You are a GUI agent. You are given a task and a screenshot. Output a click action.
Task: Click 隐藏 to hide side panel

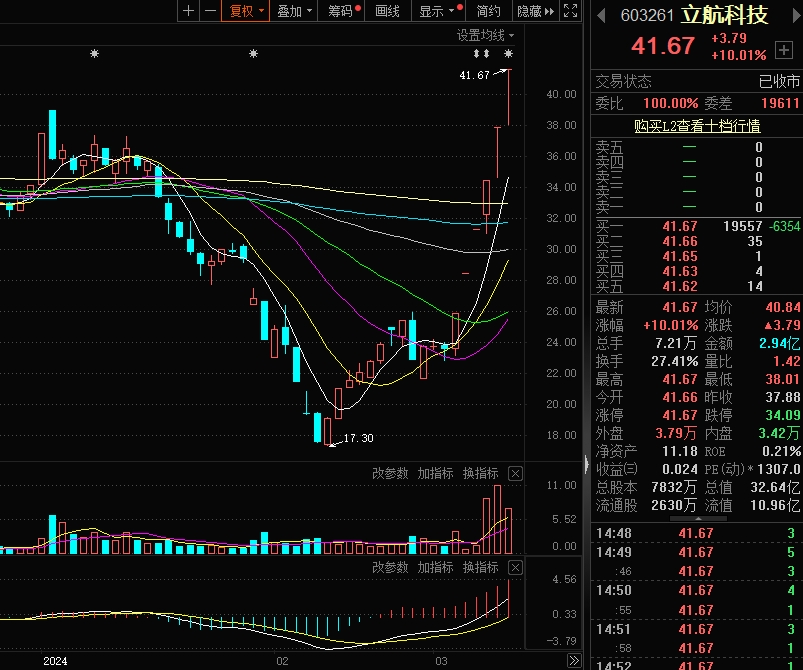536,11
